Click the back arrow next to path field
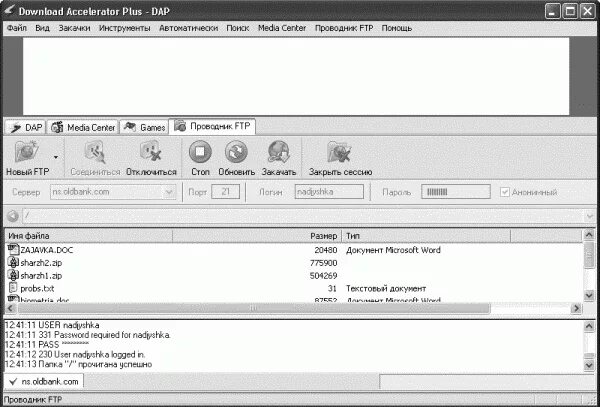Viewport: 600px width, 407px height. 13,216
